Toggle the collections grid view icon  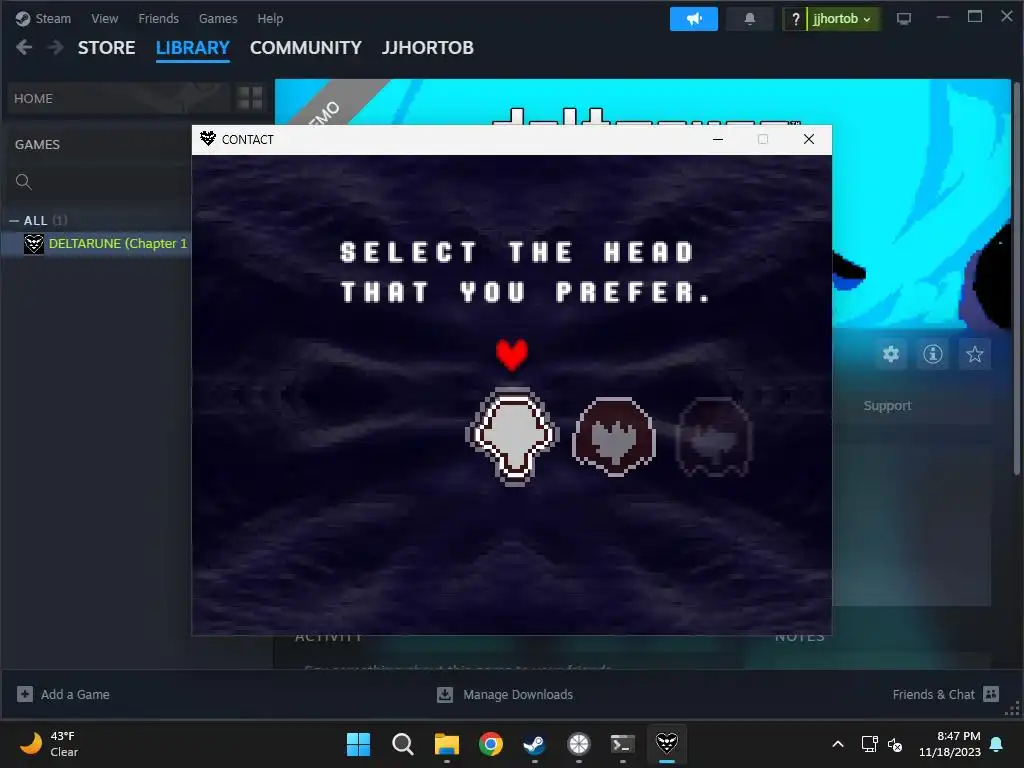tap(250, 99)
